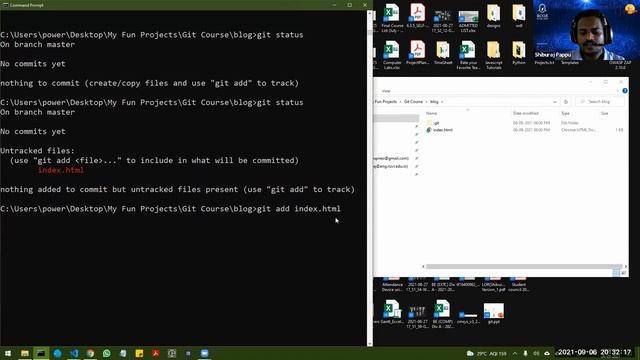Image resolution: width=640 pixels, height=360 pixels.
Task: Click the Explorer help question-mark icon
Action: point(624,91)
